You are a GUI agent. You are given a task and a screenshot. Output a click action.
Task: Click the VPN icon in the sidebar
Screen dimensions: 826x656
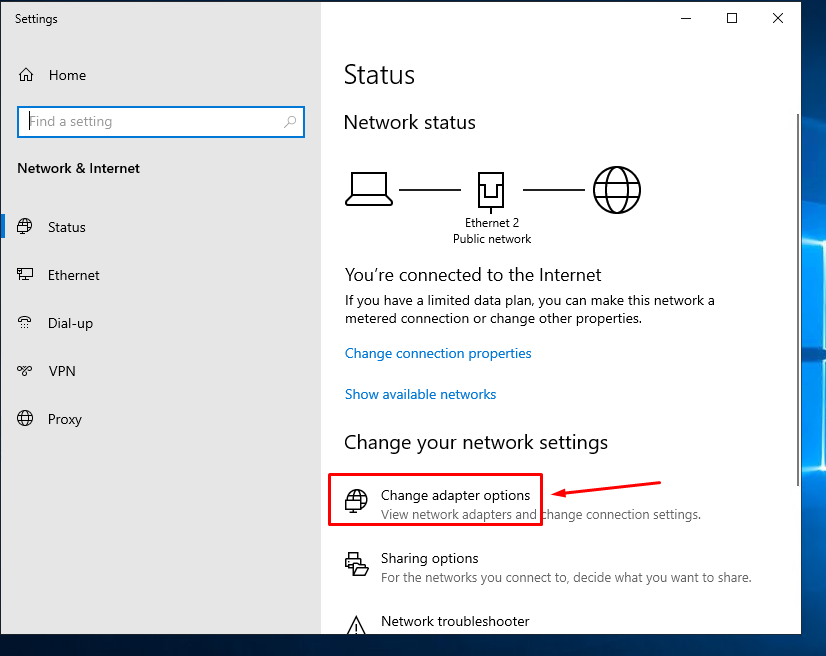point(26,371)
